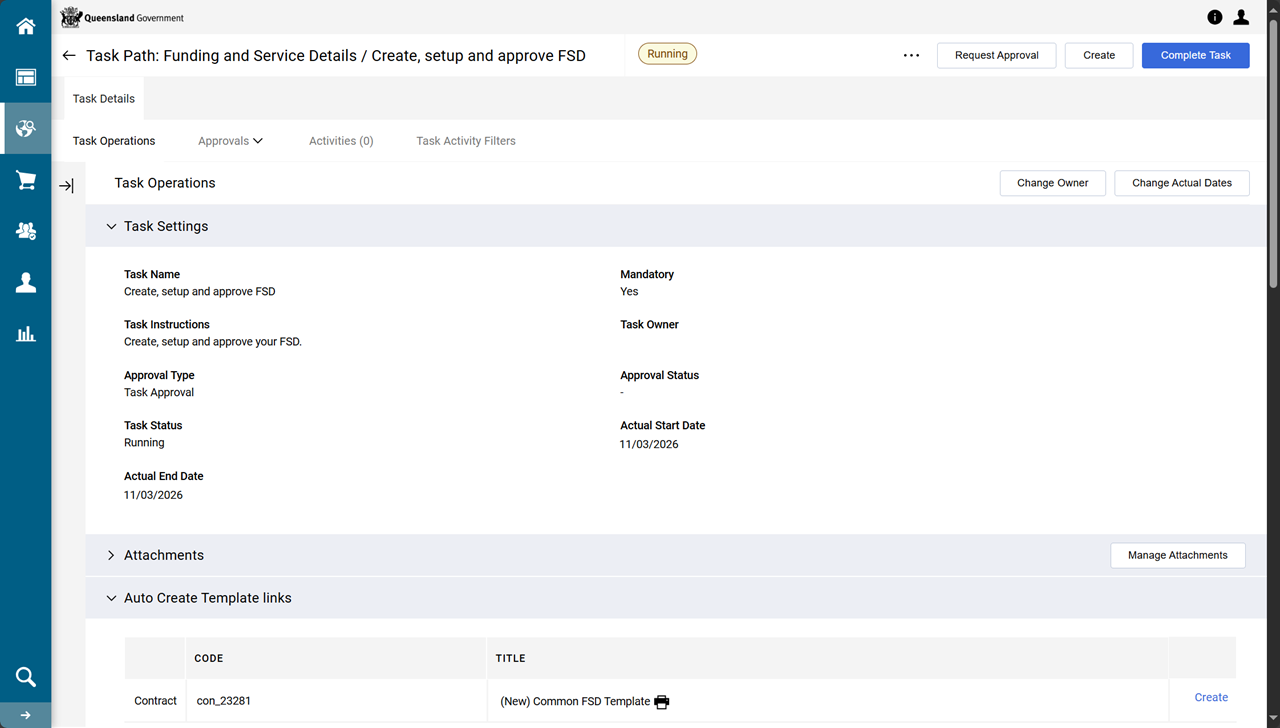Expand the Attachments section
The image size is (1280, 728).
coord(111,555)
